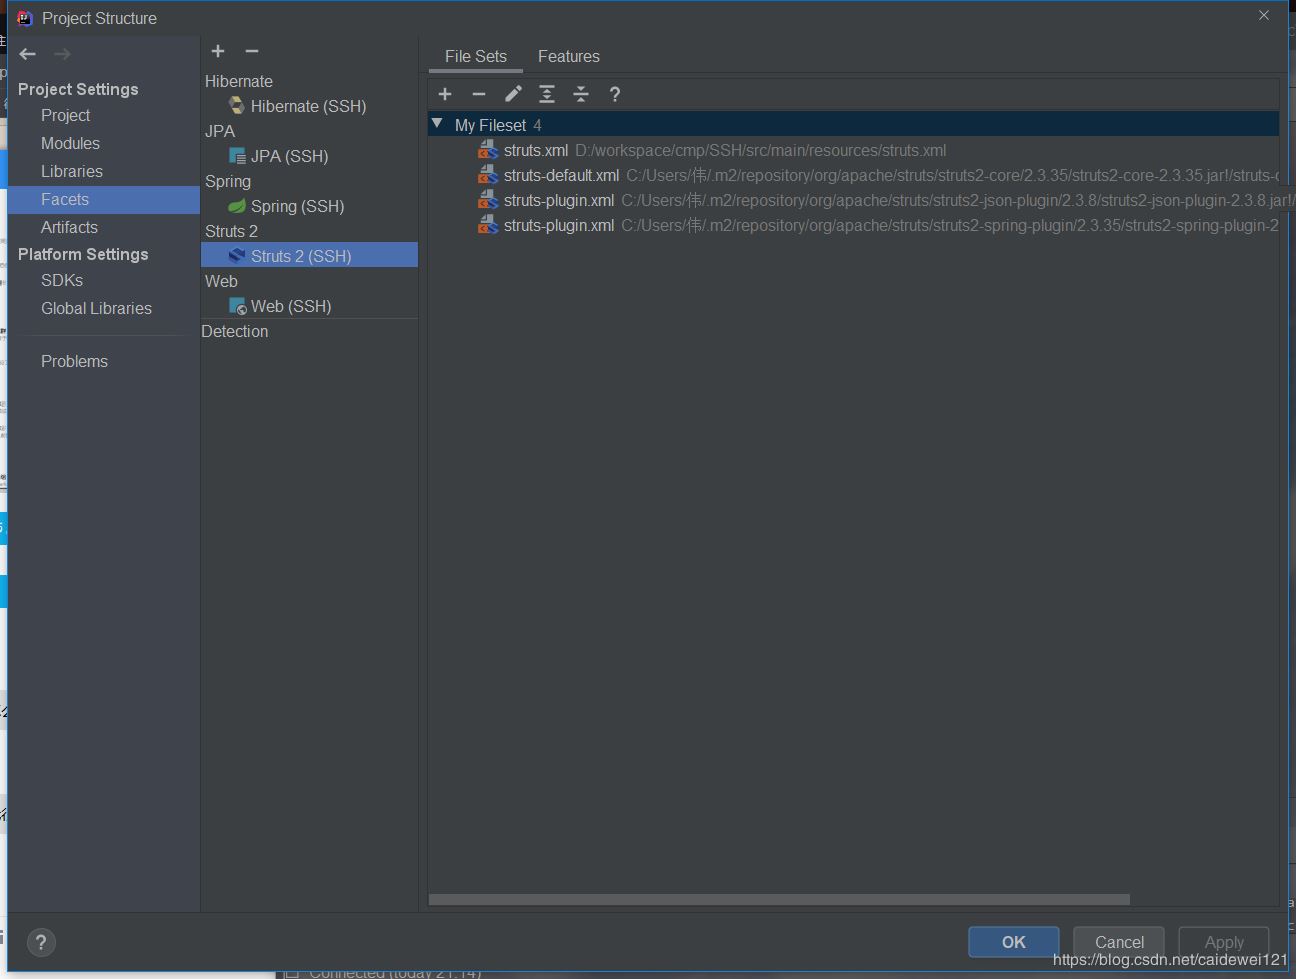
Task: Cancel the Project Structure dialog
Action: 1118,942
